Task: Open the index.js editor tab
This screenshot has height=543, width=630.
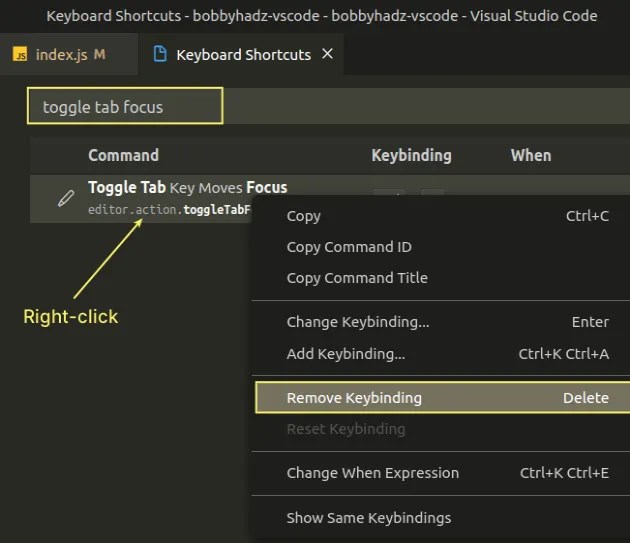Action: tap(68, 54)
